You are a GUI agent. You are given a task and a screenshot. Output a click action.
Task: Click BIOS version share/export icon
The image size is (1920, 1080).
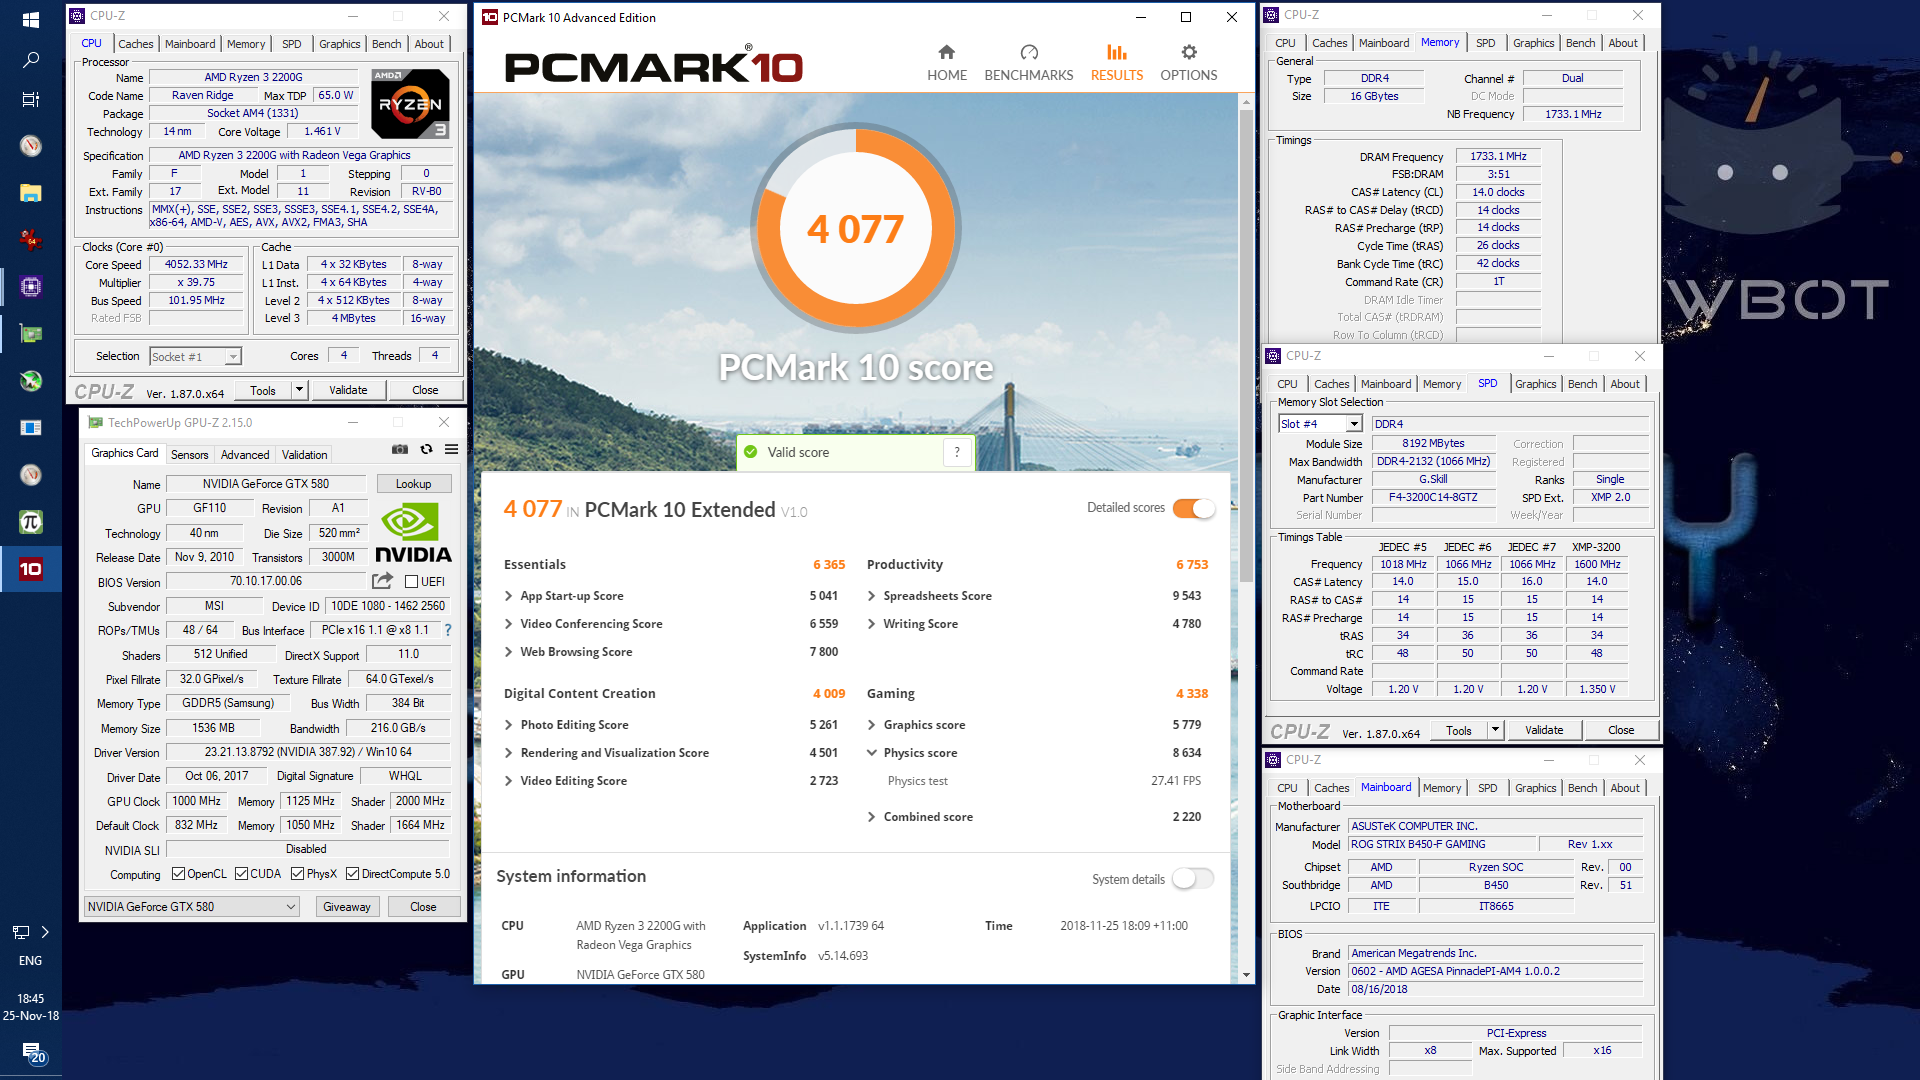[382, 581]
